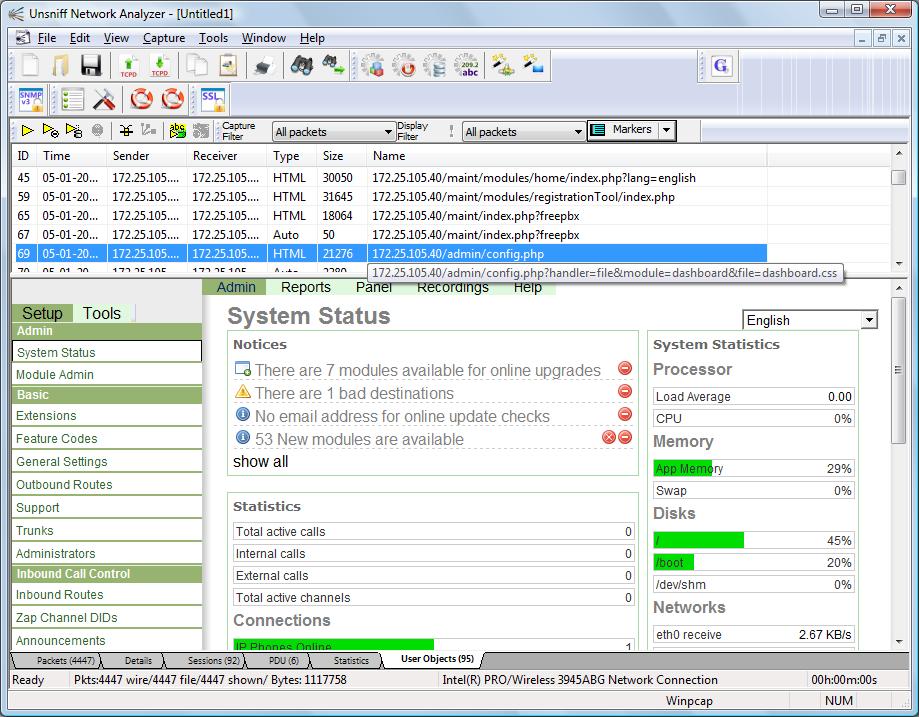Click the IP Phones Online bar
This screenshot has height=717, width=919.
434,645
